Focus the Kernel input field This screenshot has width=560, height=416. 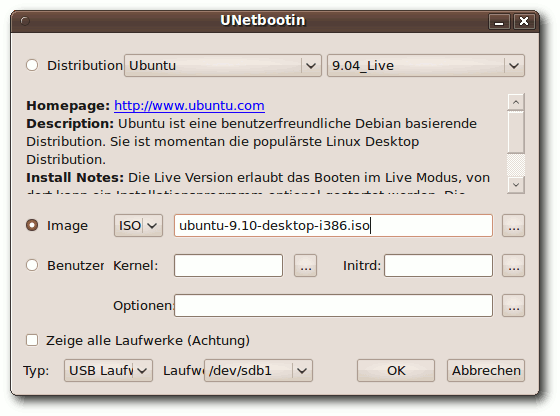[229, 265]
